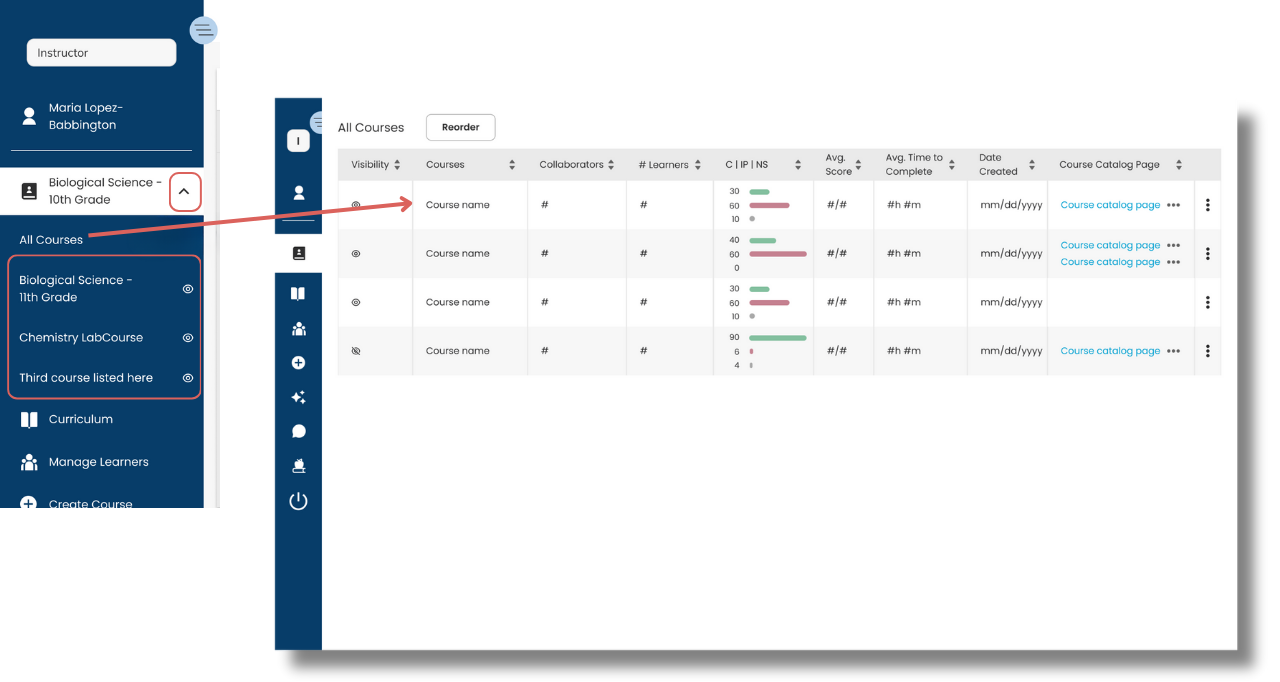Viewport: 1280px width, 682px height.
Task: Open Third course listed here in sidebar
Action: [x=86, y=378]
